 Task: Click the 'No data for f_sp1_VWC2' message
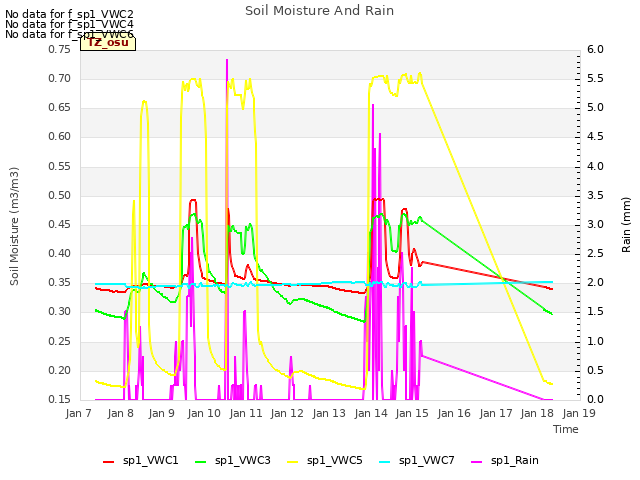(x=69, y=14)
